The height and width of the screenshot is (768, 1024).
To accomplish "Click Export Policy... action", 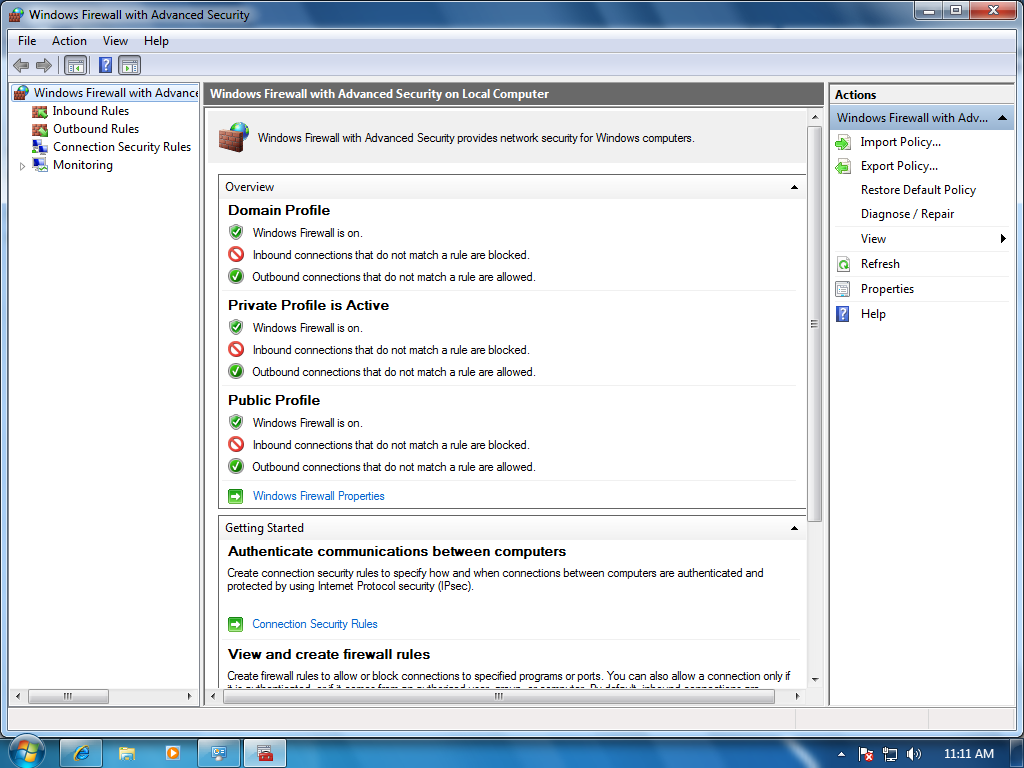I will click(x=899, y=167).
